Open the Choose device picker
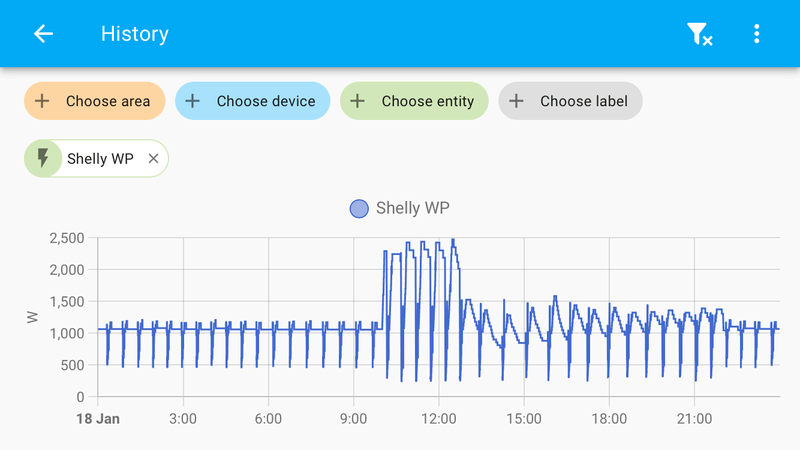This screenshot has width=800, height=450. click(x=265, y=101)
